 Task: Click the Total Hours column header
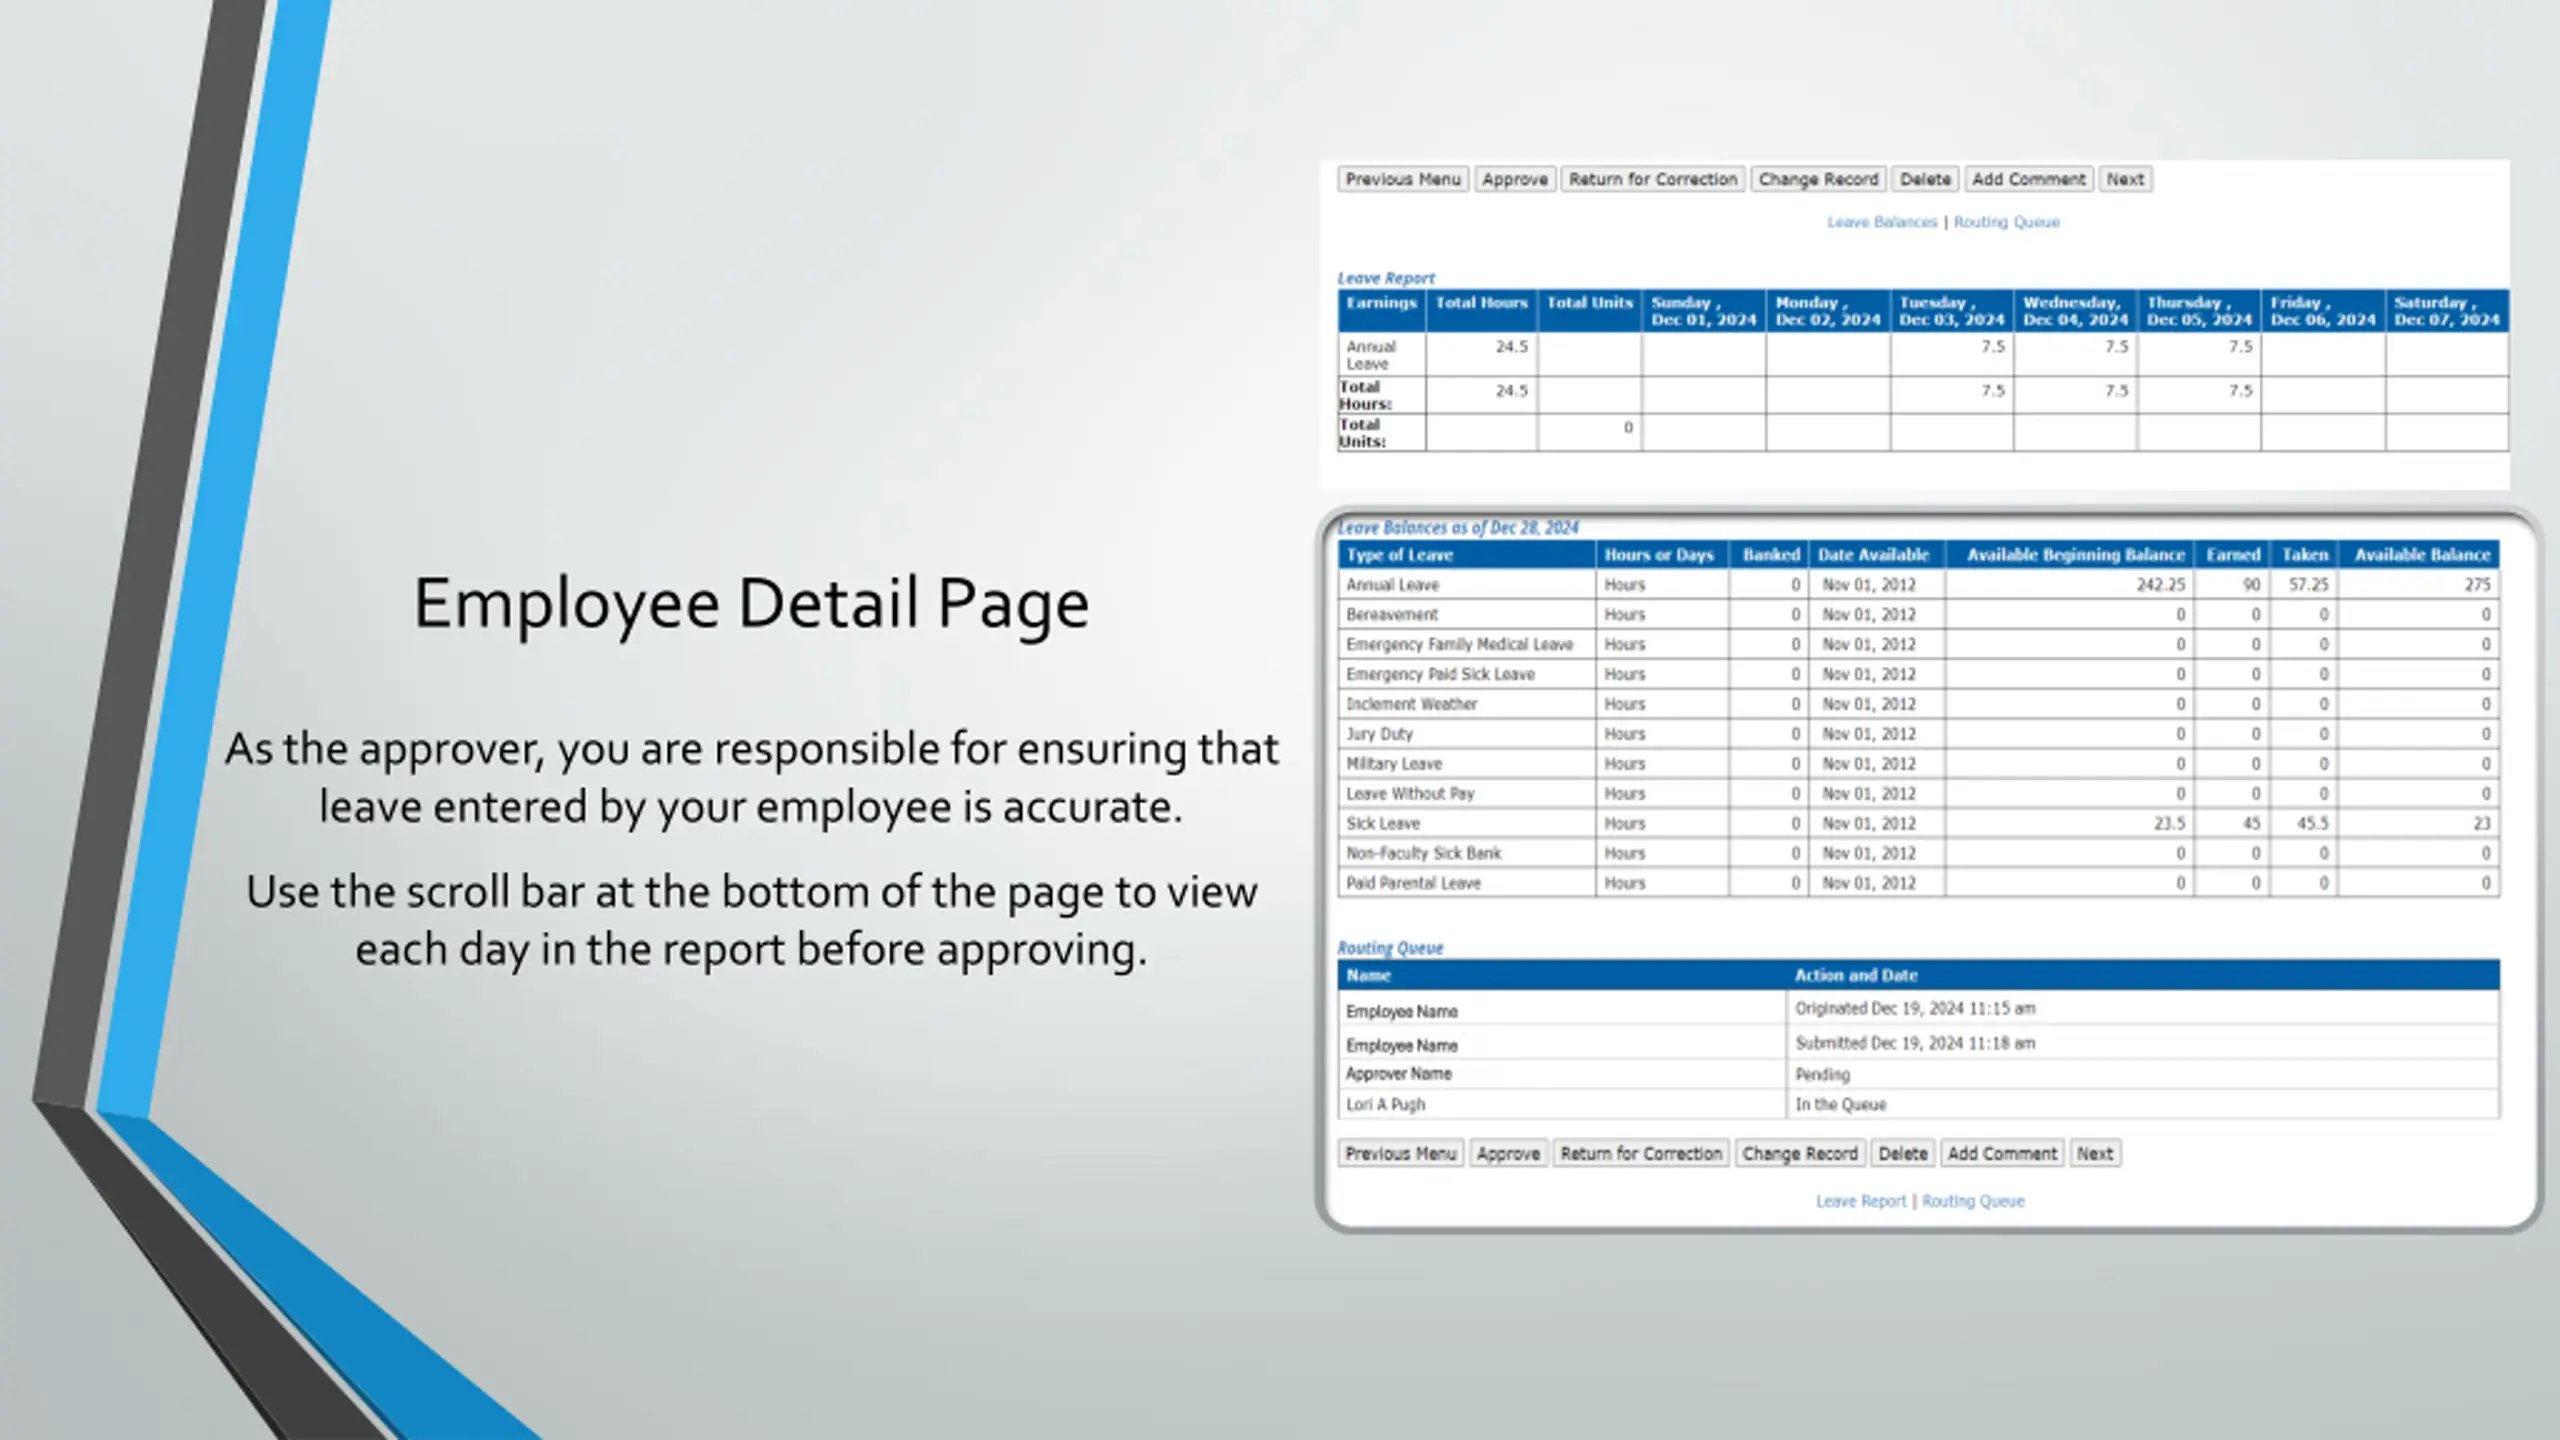(x=1482, y=311)
